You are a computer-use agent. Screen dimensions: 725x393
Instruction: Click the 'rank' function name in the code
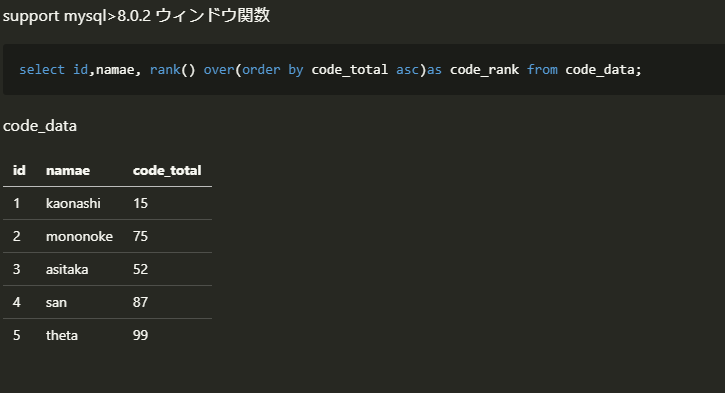pyautogui.click(x=165, y=70)
